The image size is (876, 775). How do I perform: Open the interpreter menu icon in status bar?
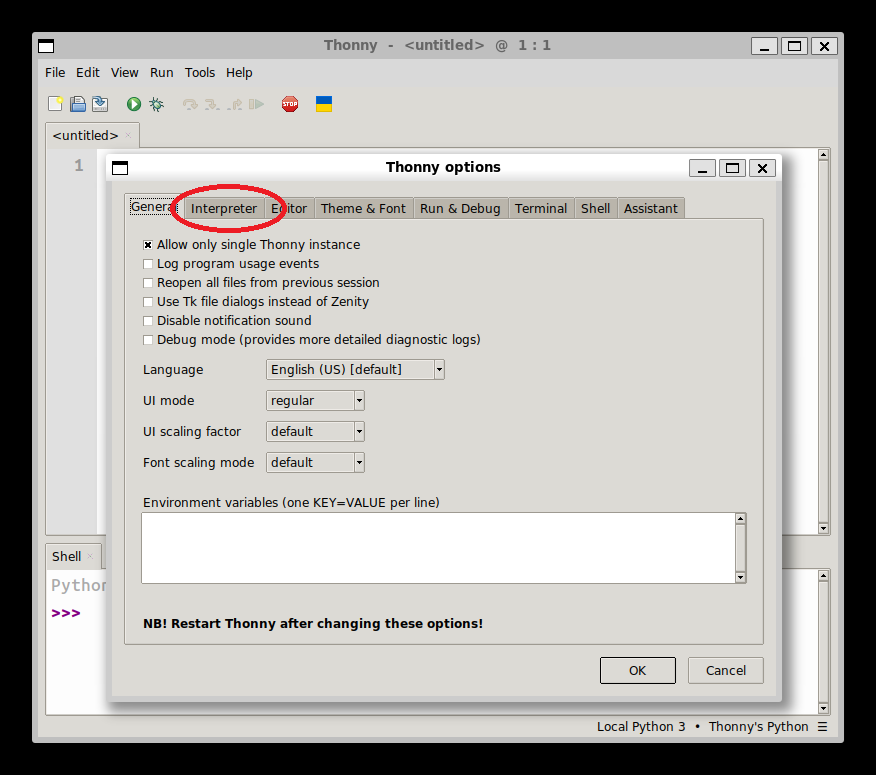click(822, 726)
